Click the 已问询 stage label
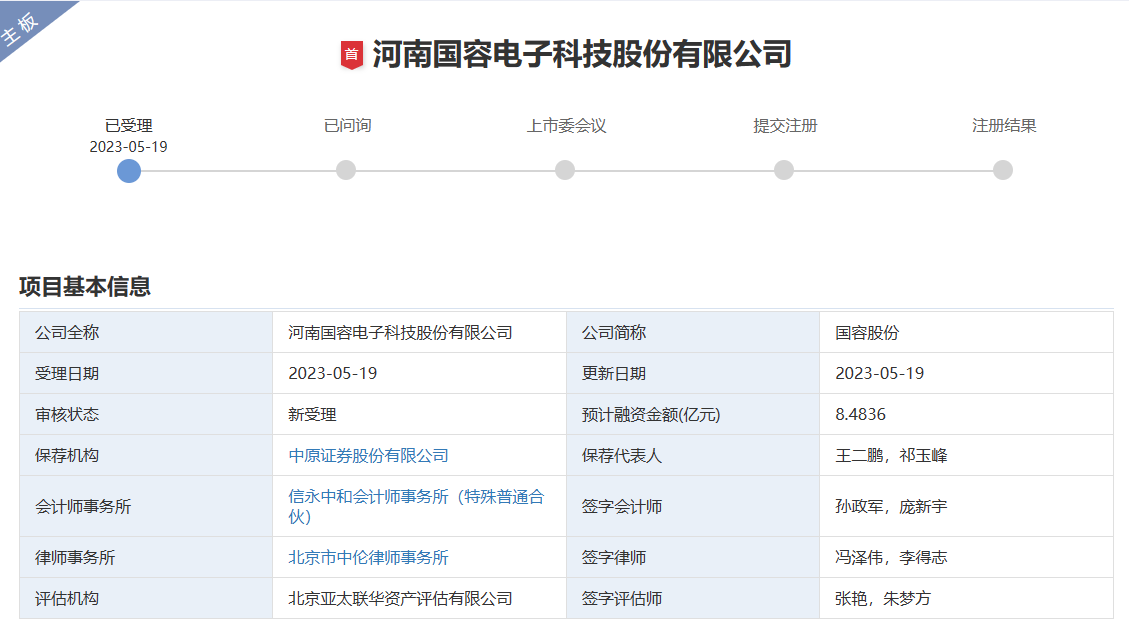Viewport: 1129px width, 624px height. point(348,126)
